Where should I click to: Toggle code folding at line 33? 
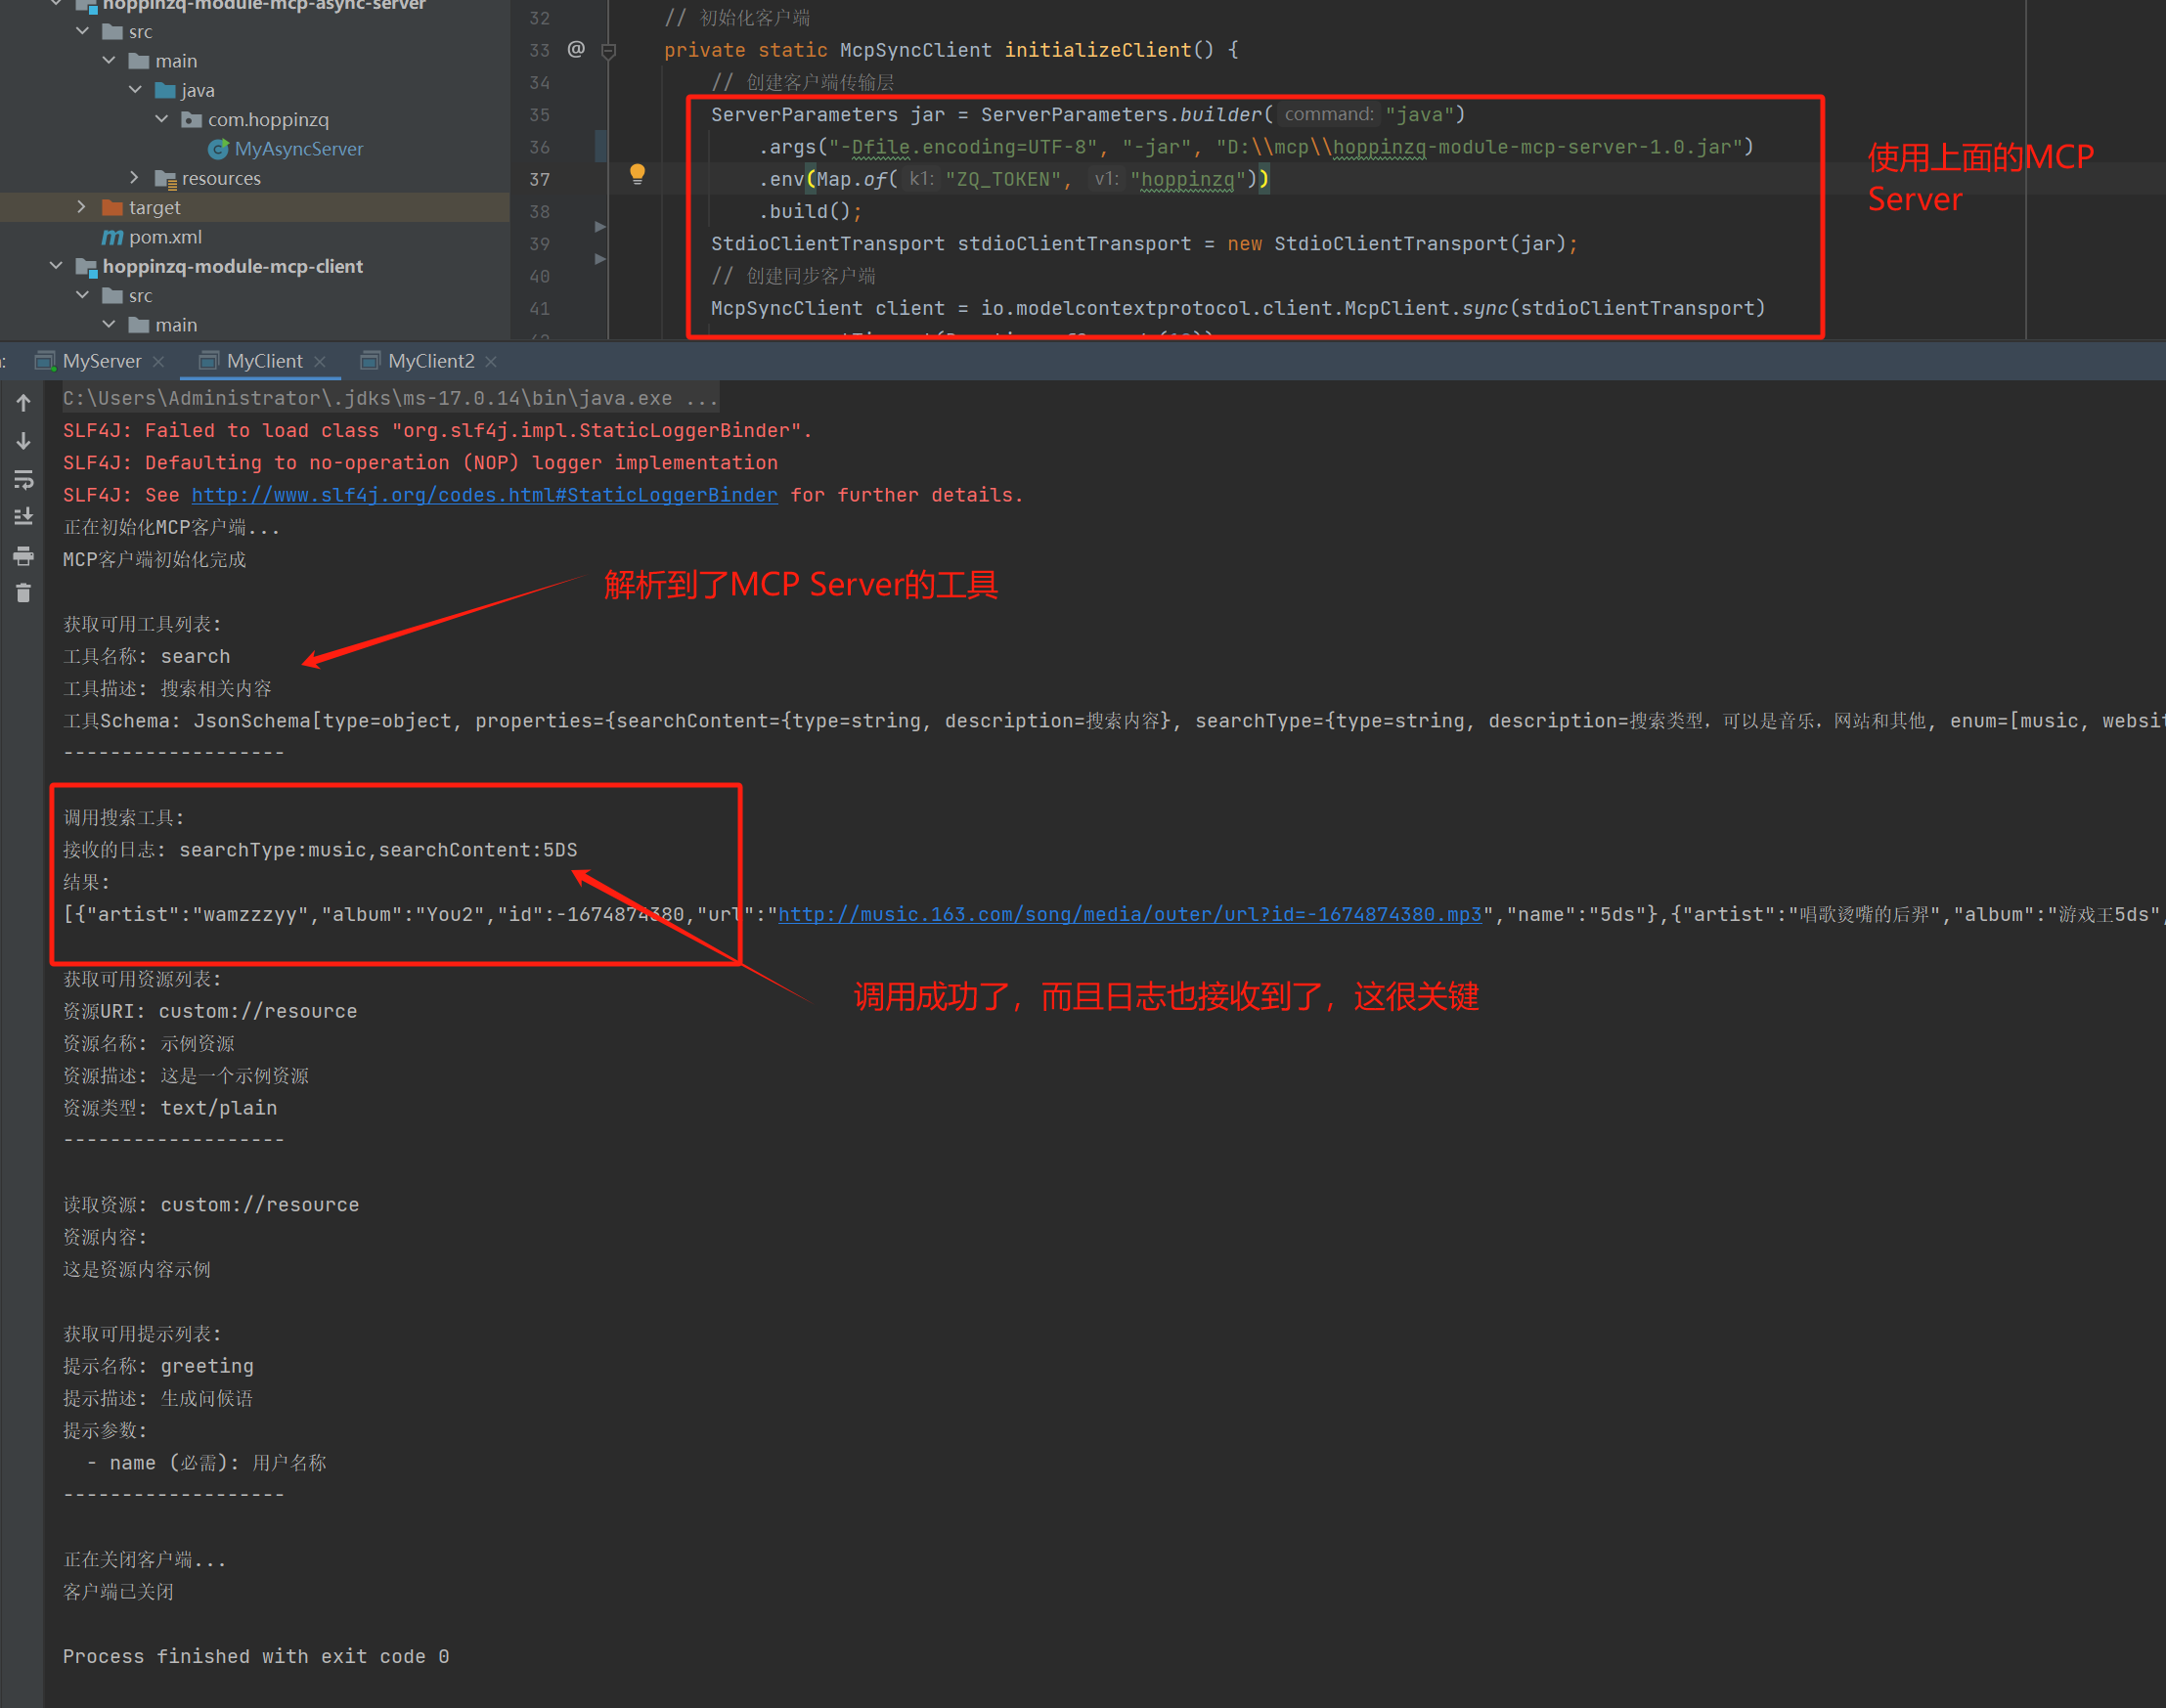608,50
